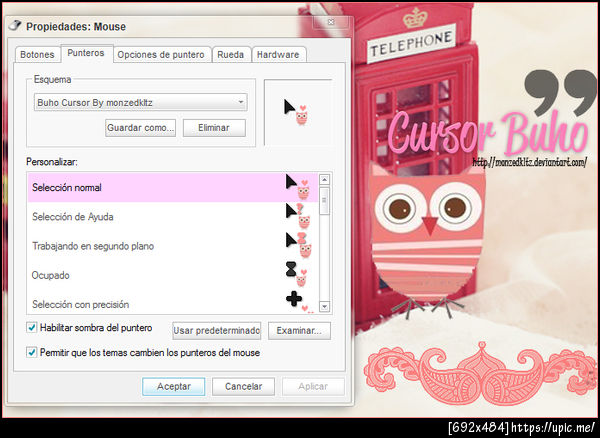Viewport: 600px width, 438px height.
Task: Toggle Habilitar sombra del puntero checkbox
Action: click(x=32, y=327)
